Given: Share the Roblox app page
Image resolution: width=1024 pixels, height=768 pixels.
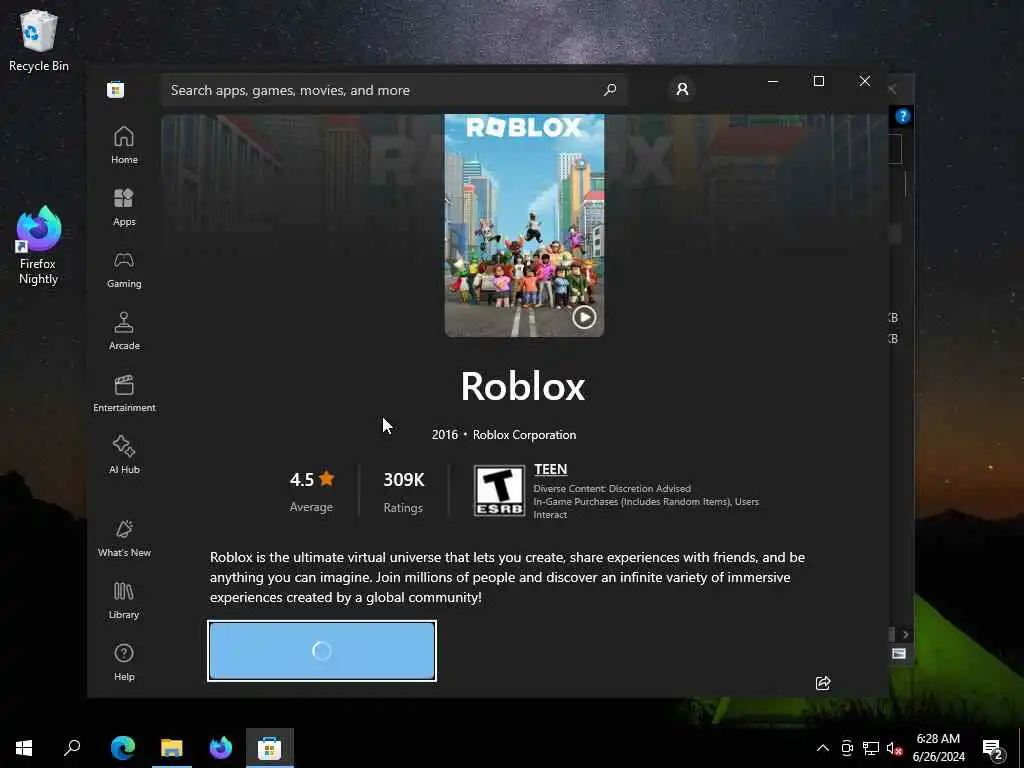Looking at the screenshot, I should coord(823,683).
